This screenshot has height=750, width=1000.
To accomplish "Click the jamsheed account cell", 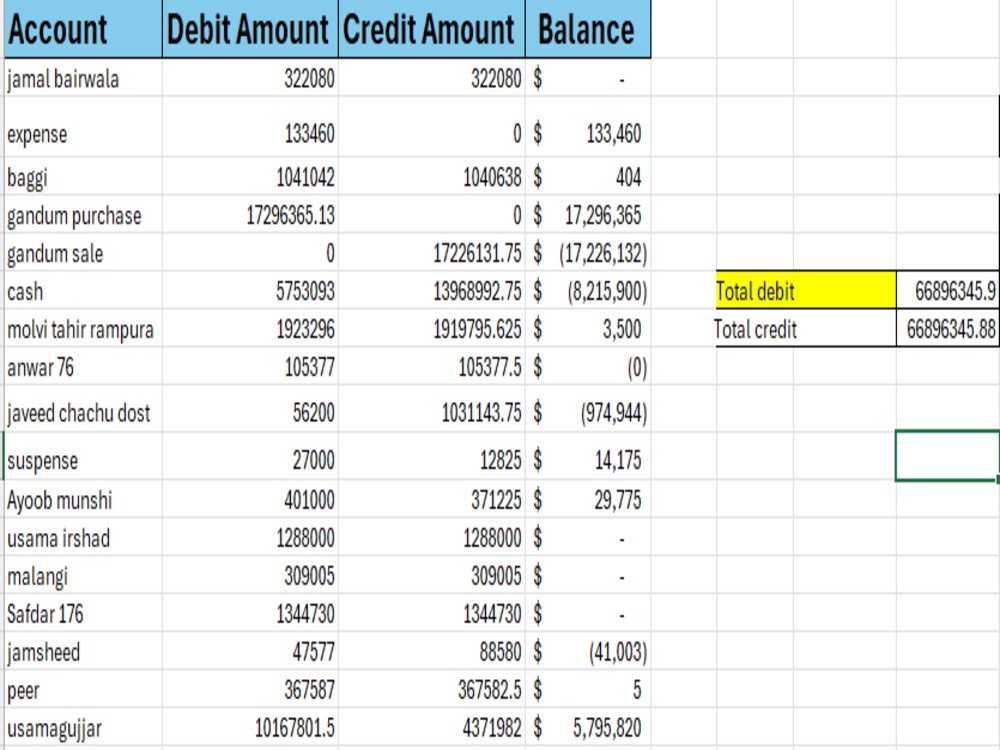I will pyautogui.click(x=83, y=651).
